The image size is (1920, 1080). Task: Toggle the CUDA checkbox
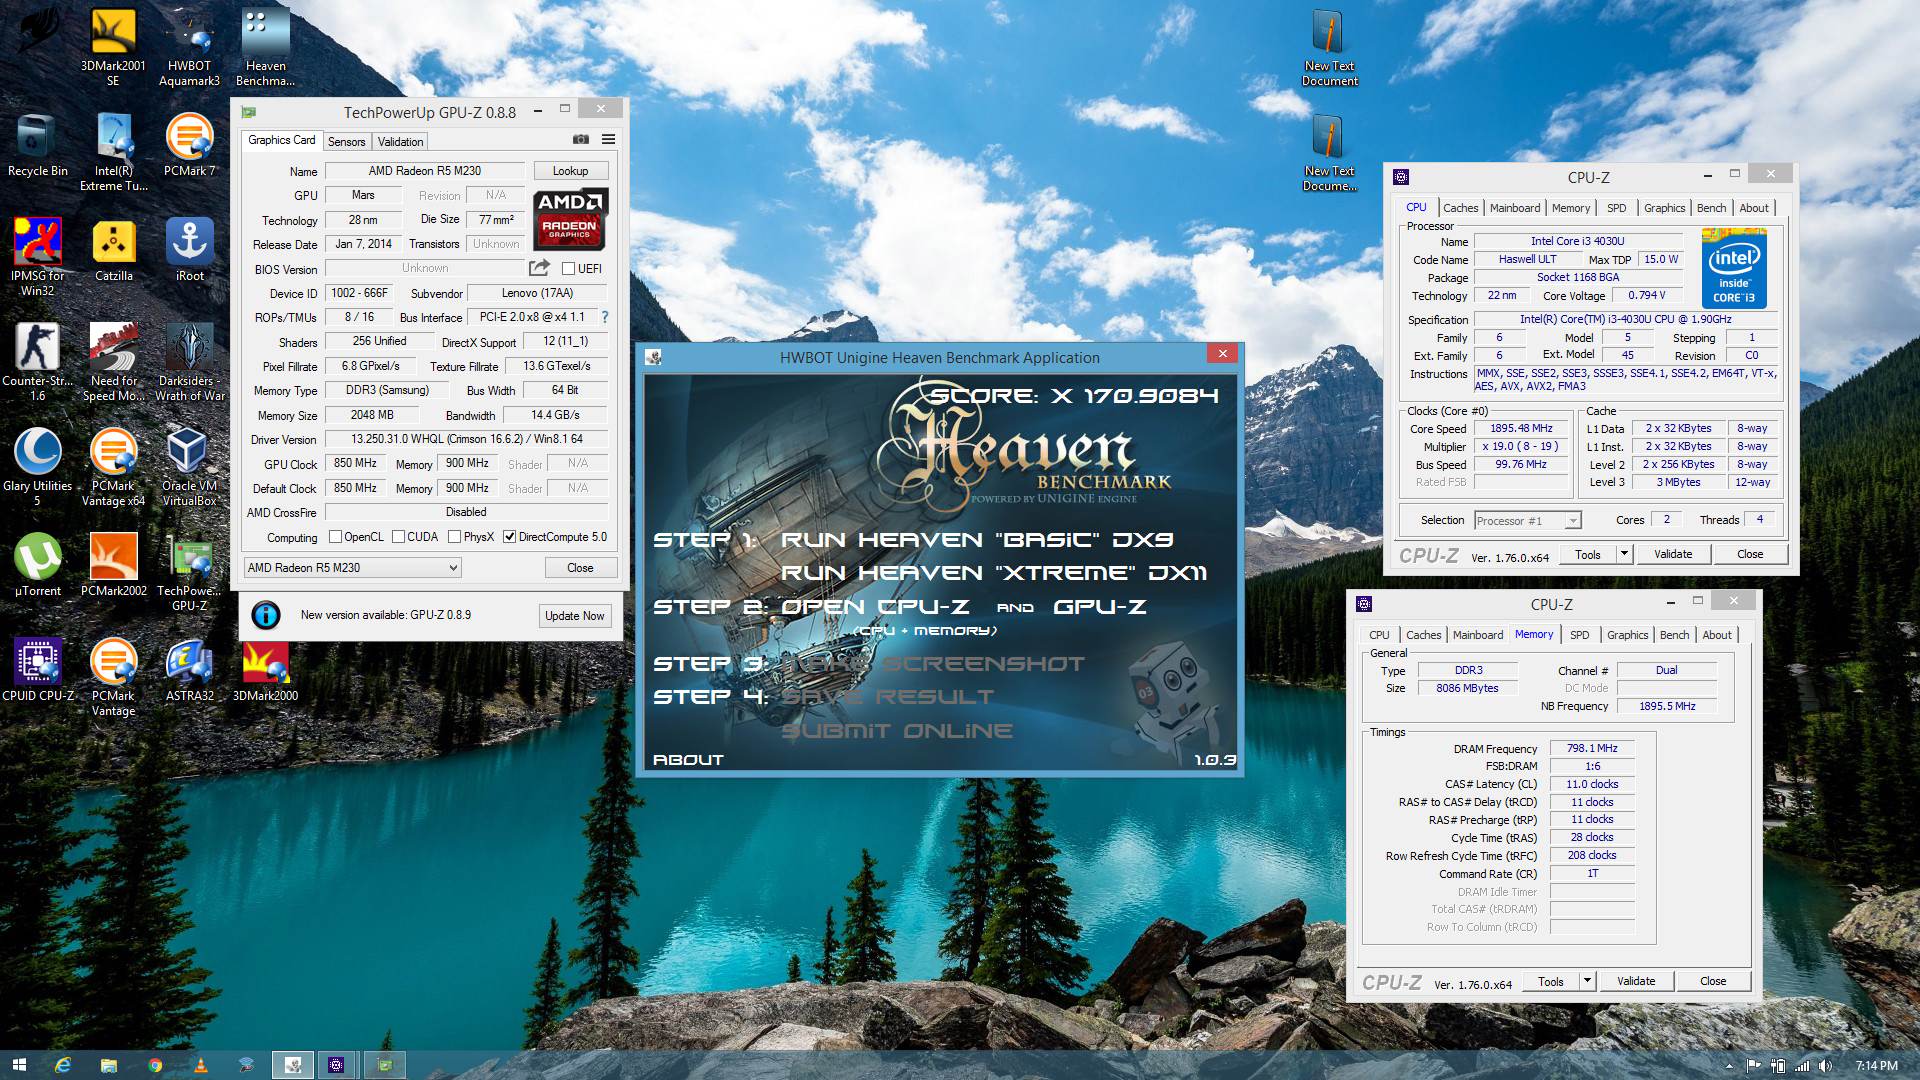point(399,537)
